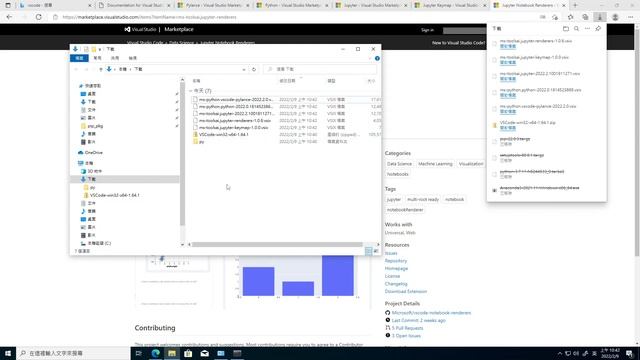The image size is (640, 360).
Task: Open file link under VSCode-win32-x64 zip download
Action: point(508,128)
